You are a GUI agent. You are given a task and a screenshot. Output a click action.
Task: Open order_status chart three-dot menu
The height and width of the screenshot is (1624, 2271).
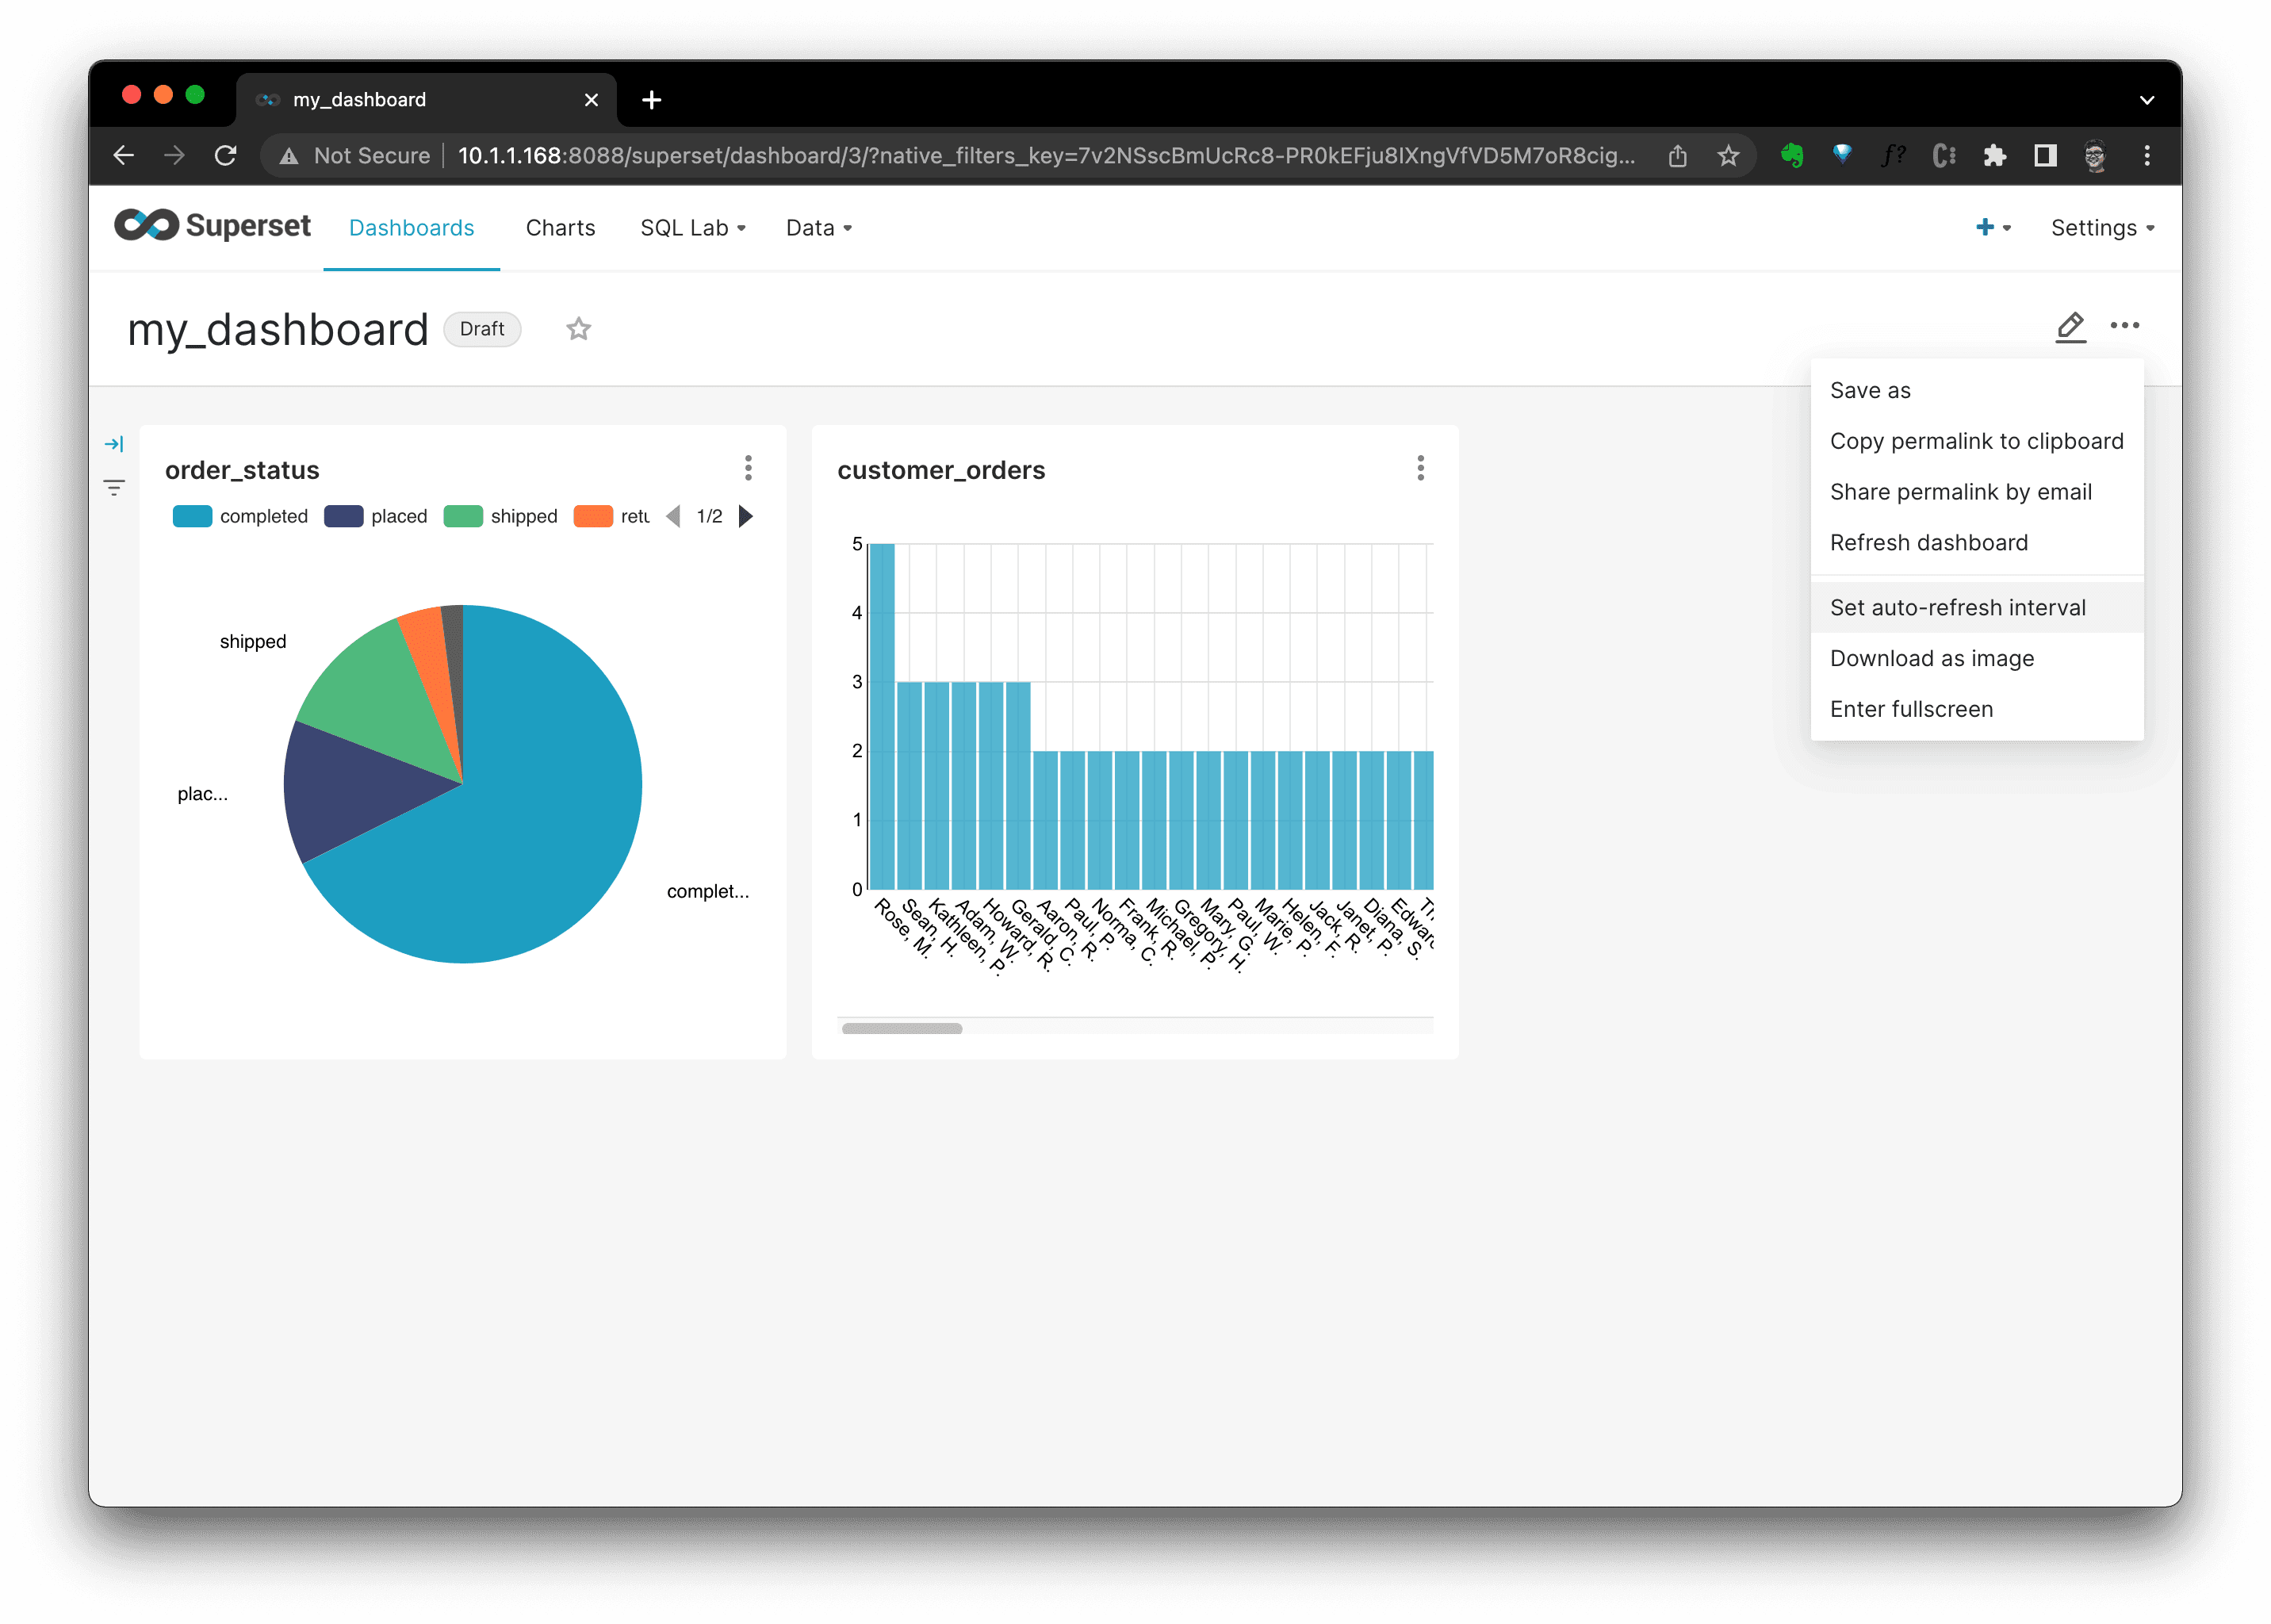(x=748, y=468)
